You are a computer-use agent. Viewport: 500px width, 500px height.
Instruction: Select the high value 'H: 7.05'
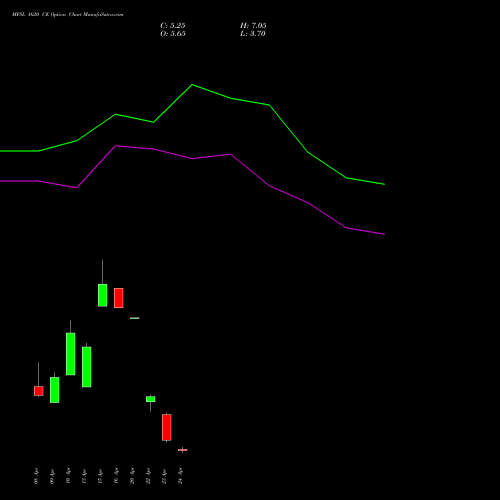click(253, 26)
